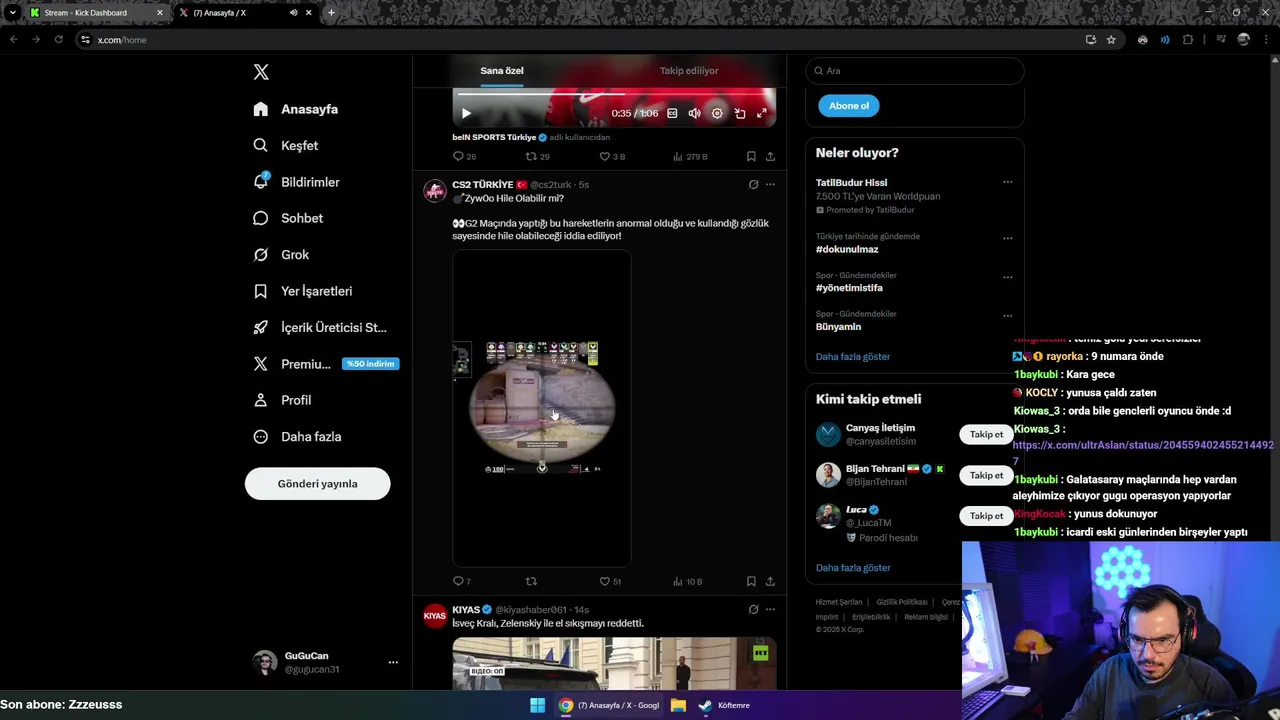The image size is (1280, 720).
Task: Bookmark the beIN SPORTS post
Action: [751, 156]
